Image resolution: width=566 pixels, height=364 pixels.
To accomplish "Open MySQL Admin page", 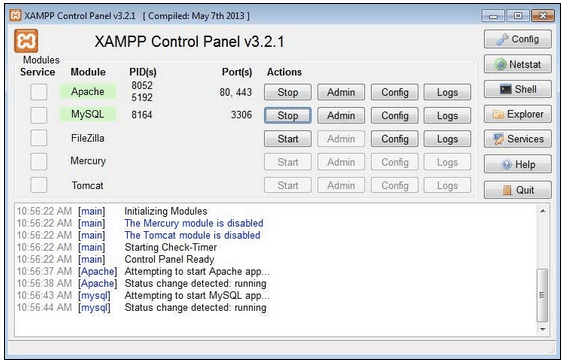I will click(341, 116).
